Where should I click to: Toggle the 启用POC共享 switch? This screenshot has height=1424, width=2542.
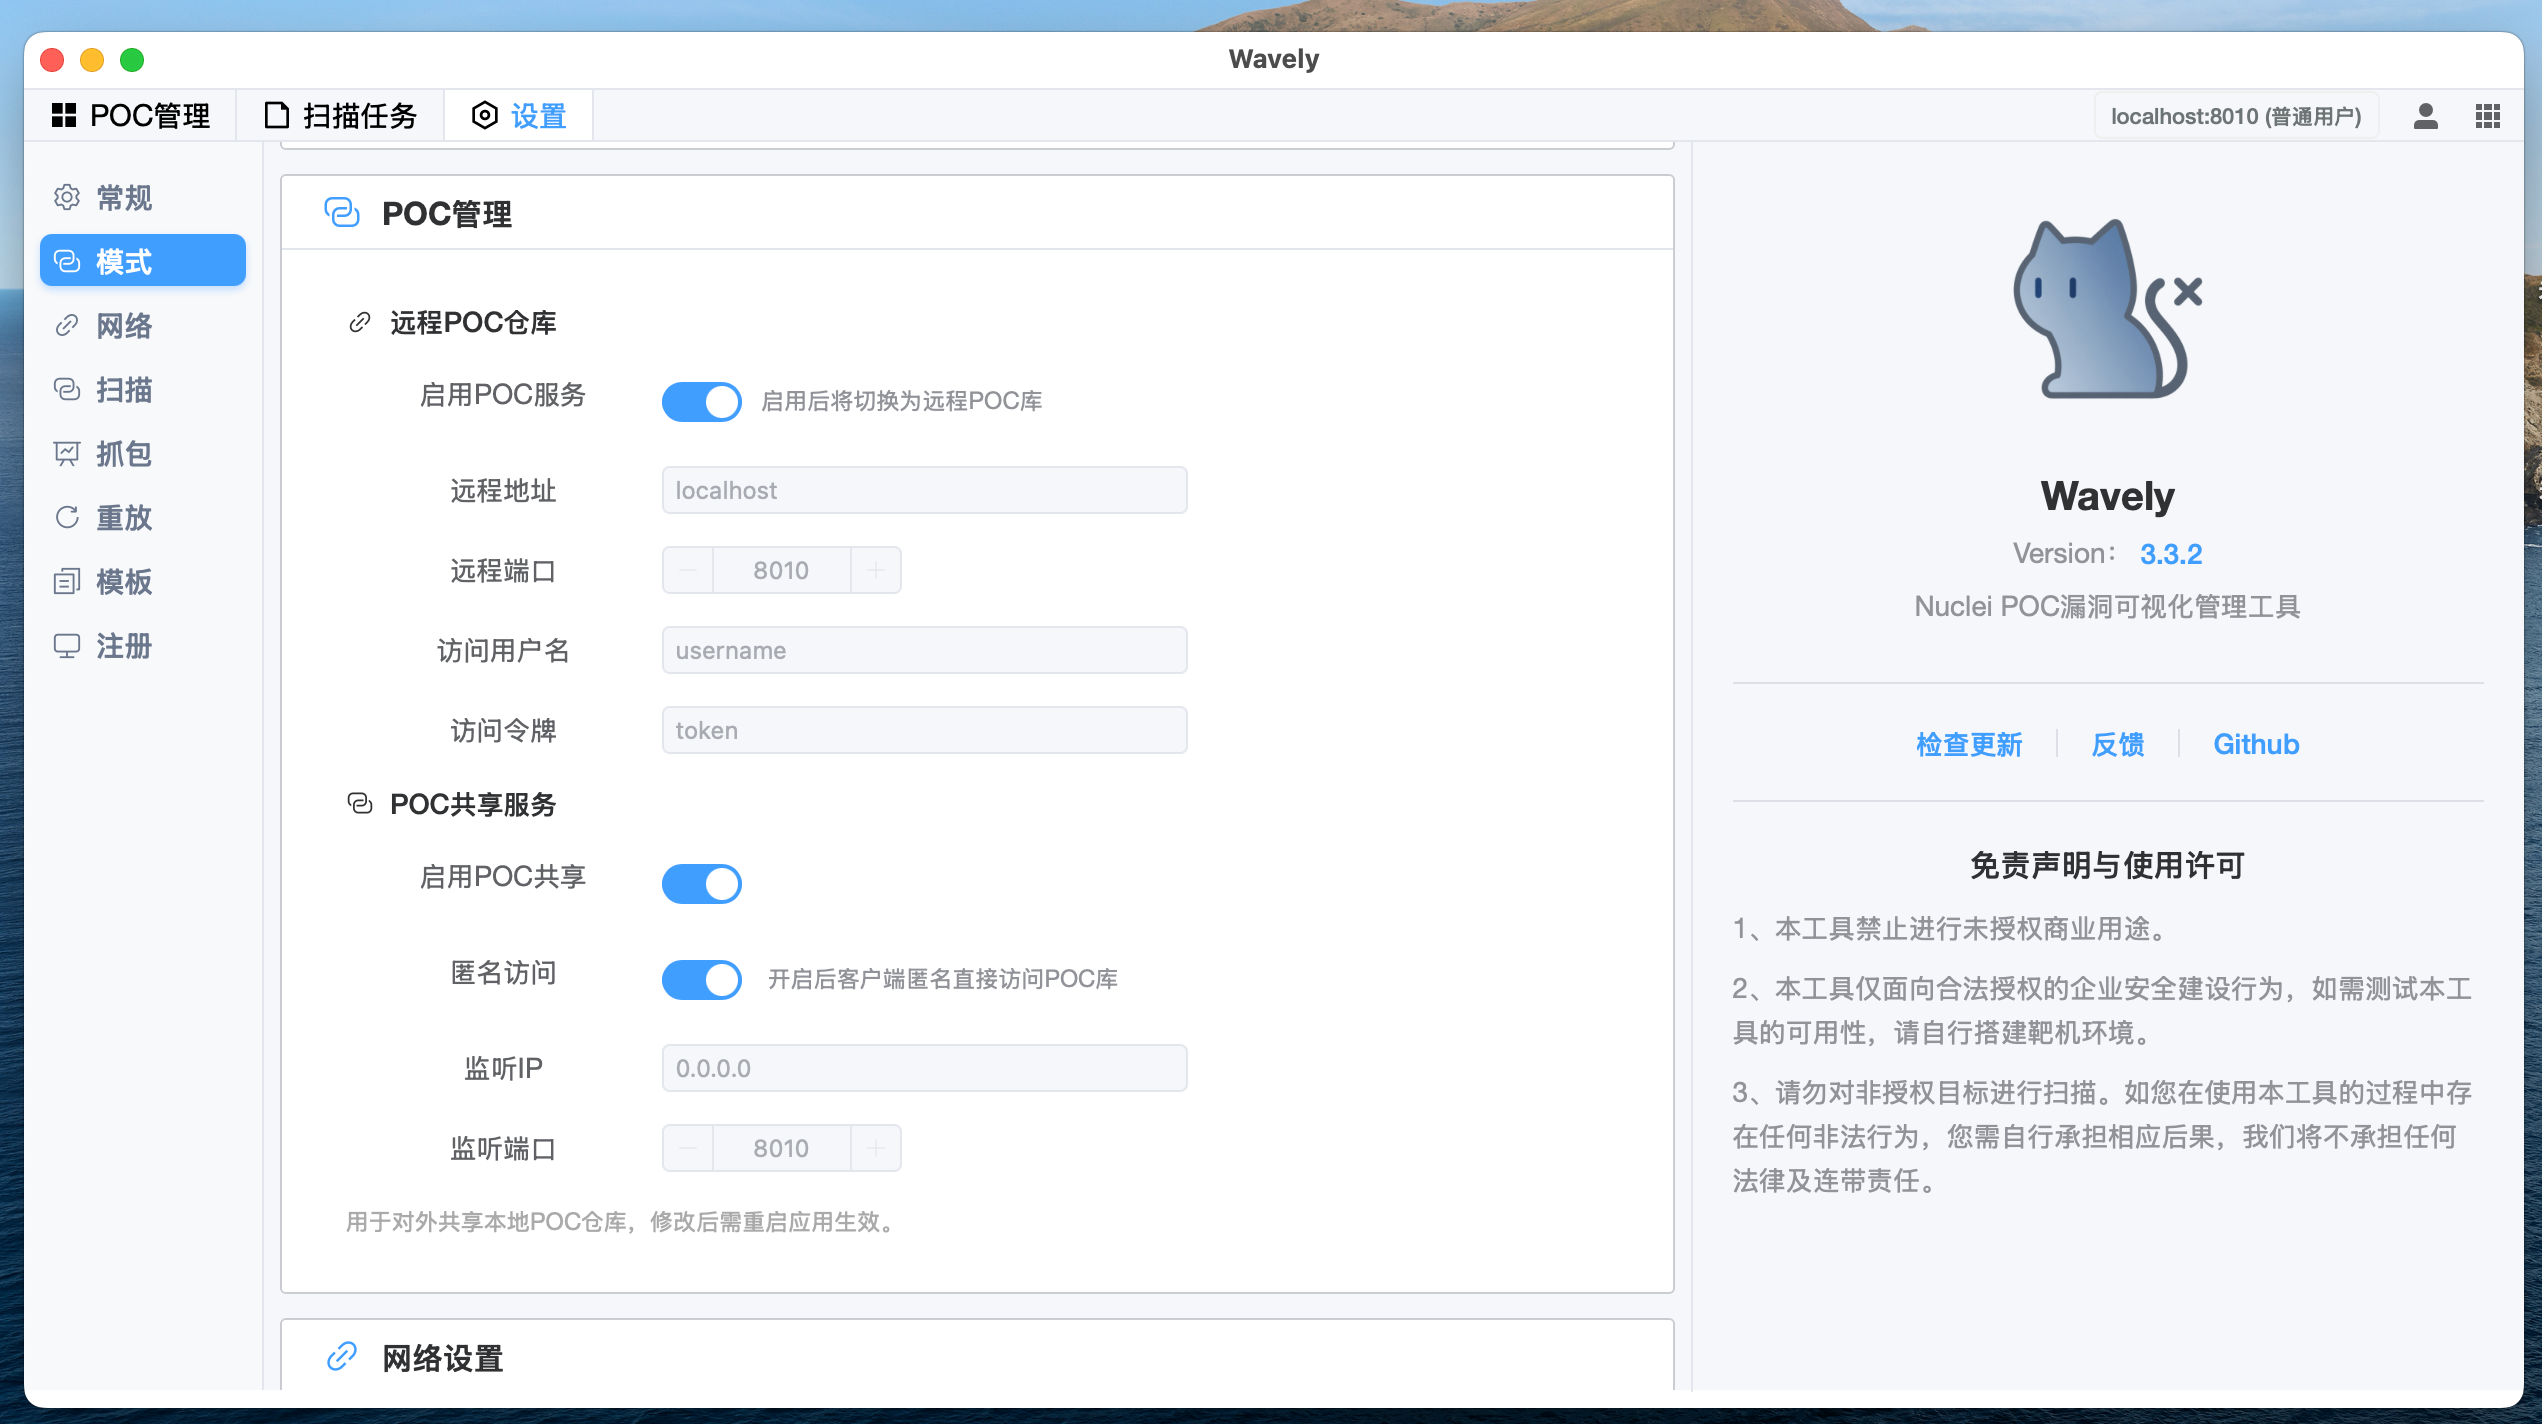click(x=701, y=883)
